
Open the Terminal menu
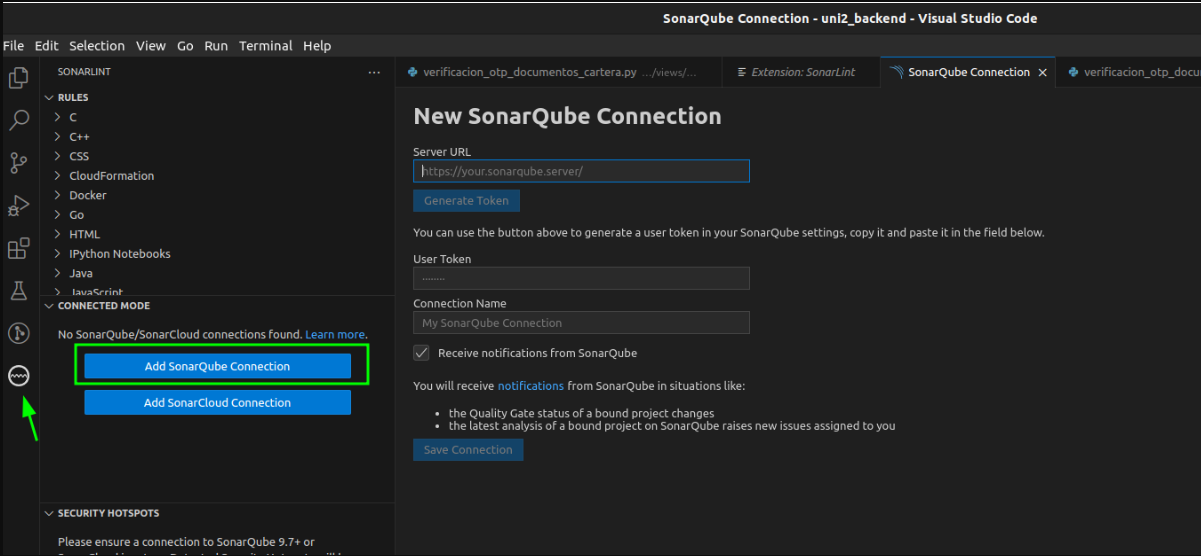coord(266,46)
